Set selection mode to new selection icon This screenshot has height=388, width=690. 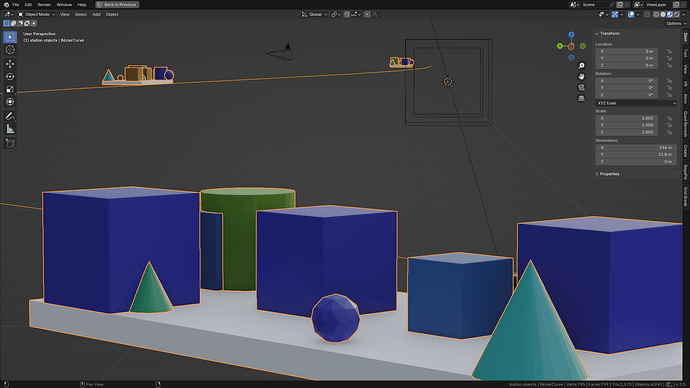(6, 23)
